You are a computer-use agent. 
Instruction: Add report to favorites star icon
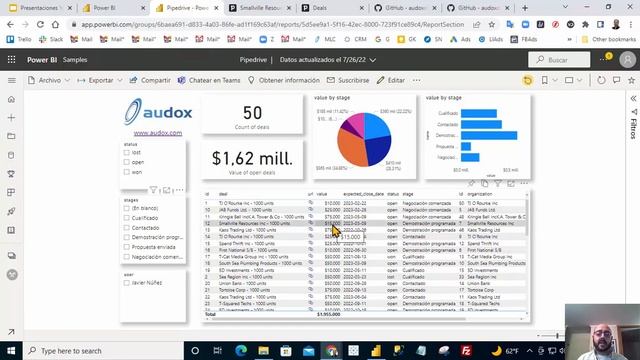631,80
